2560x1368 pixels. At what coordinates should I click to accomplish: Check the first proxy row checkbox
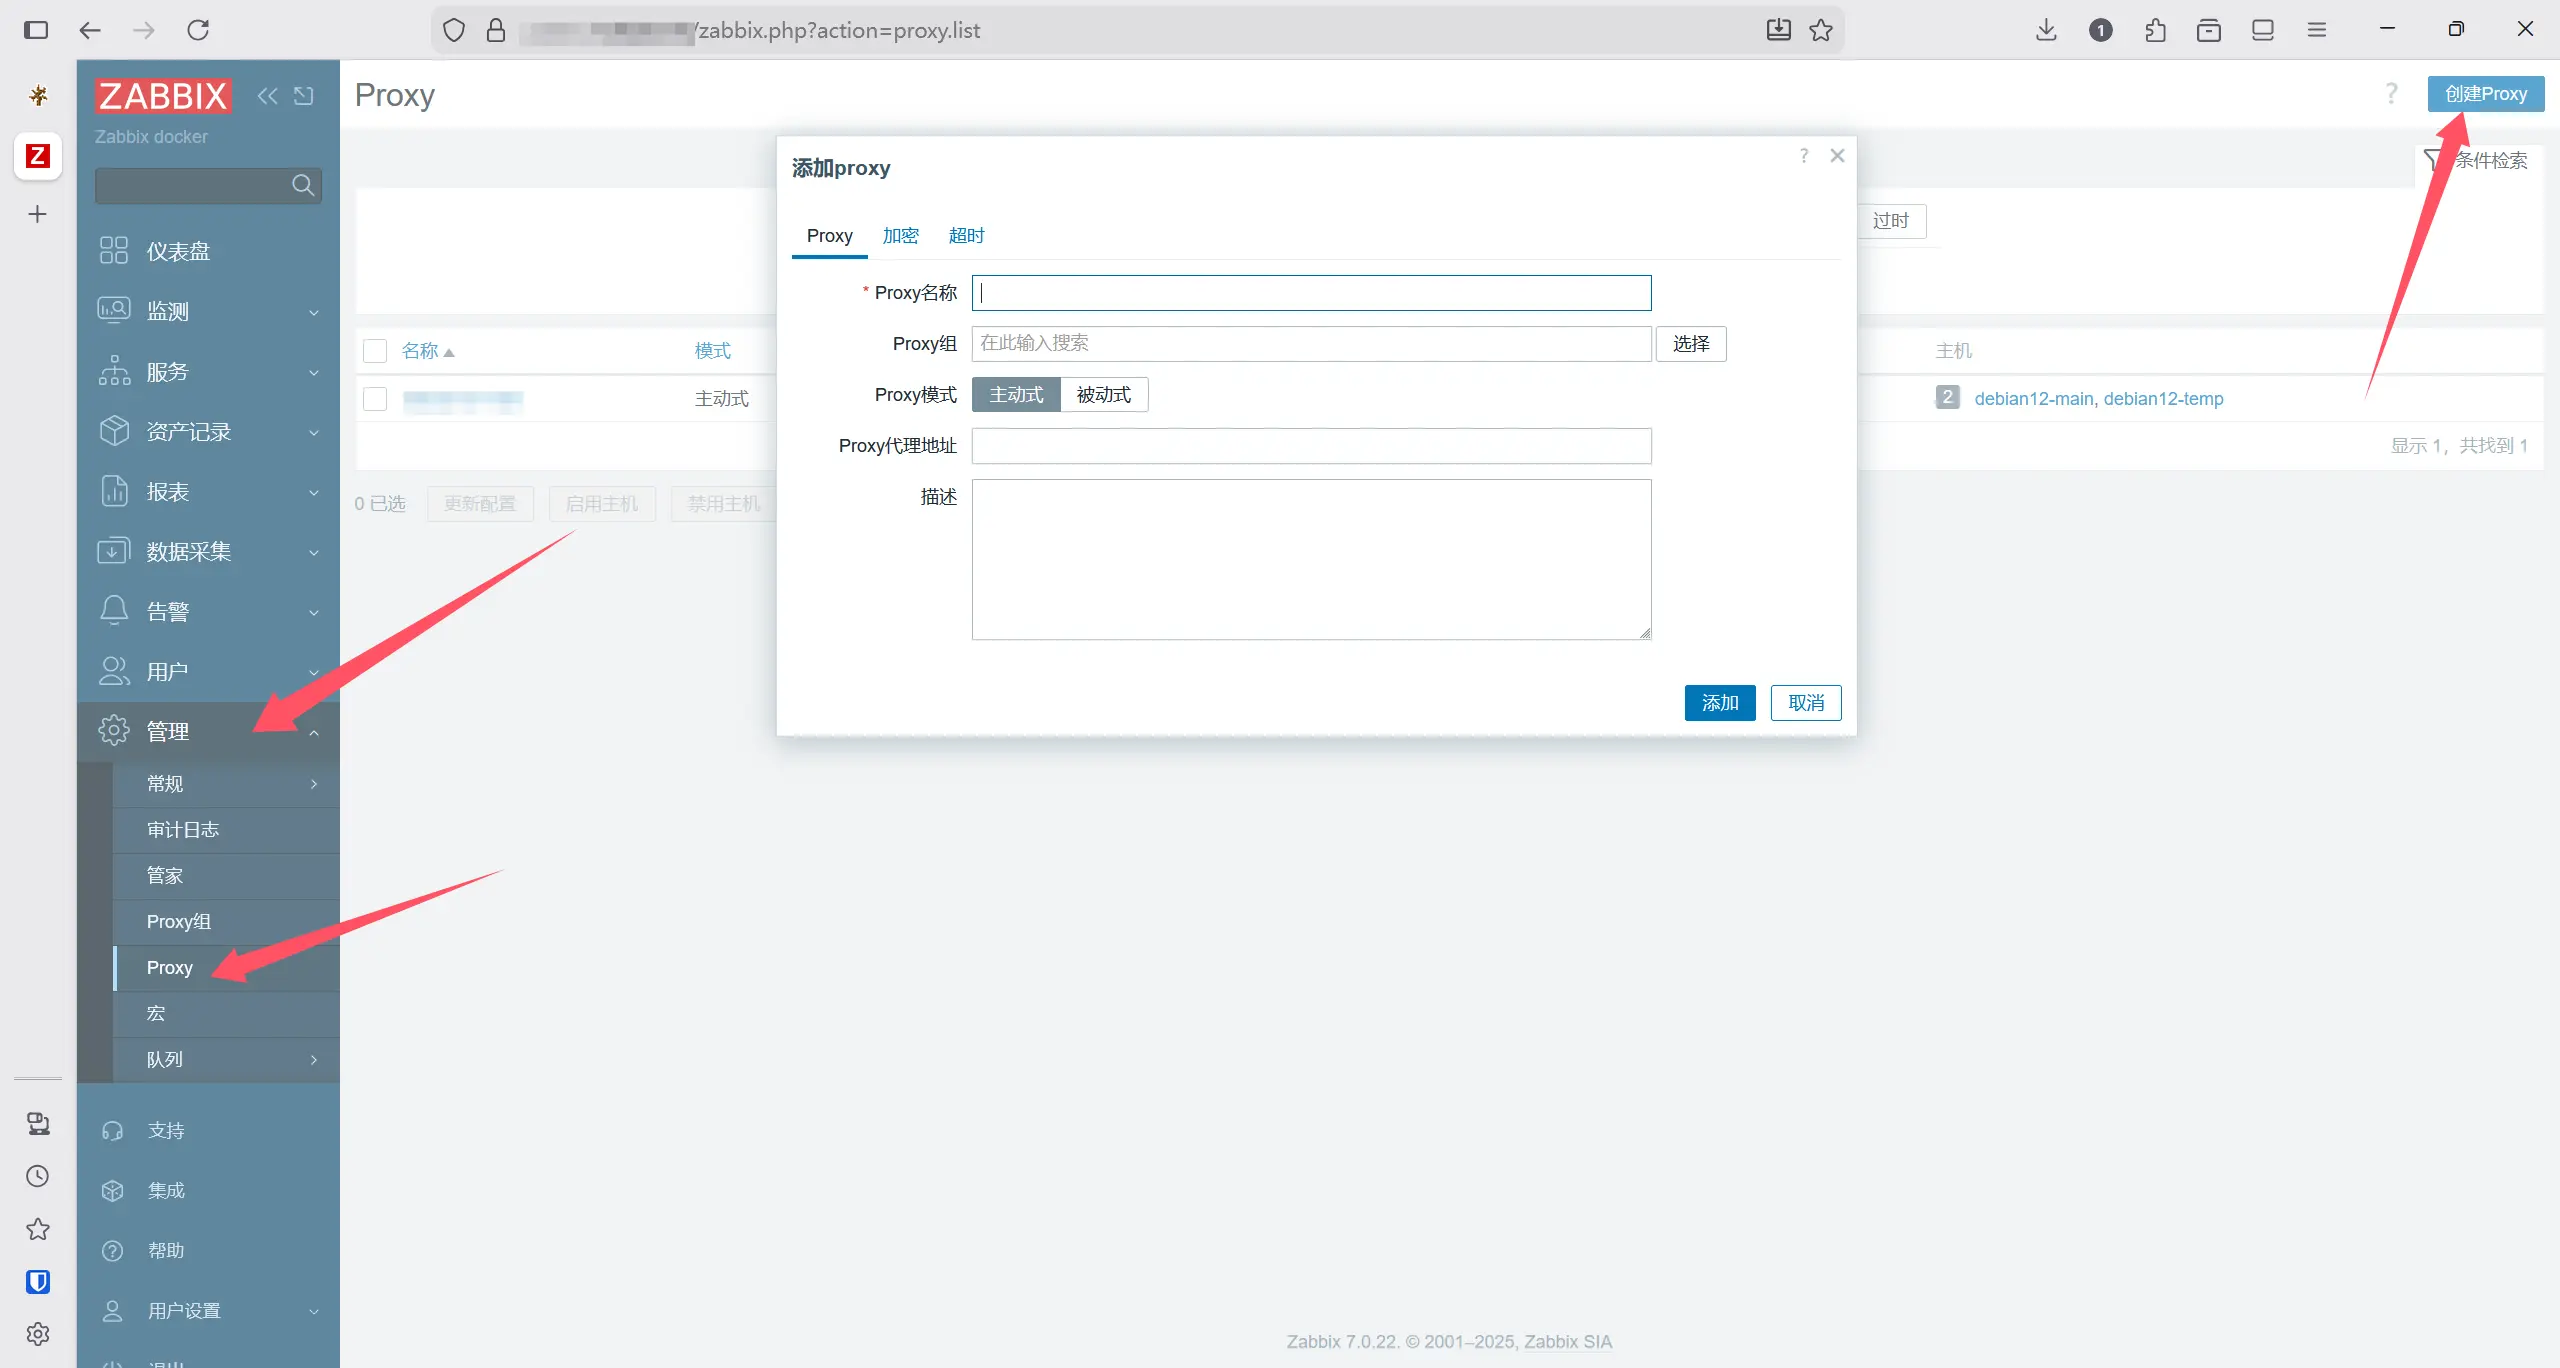pyautogui.click(x=375, y=399)
